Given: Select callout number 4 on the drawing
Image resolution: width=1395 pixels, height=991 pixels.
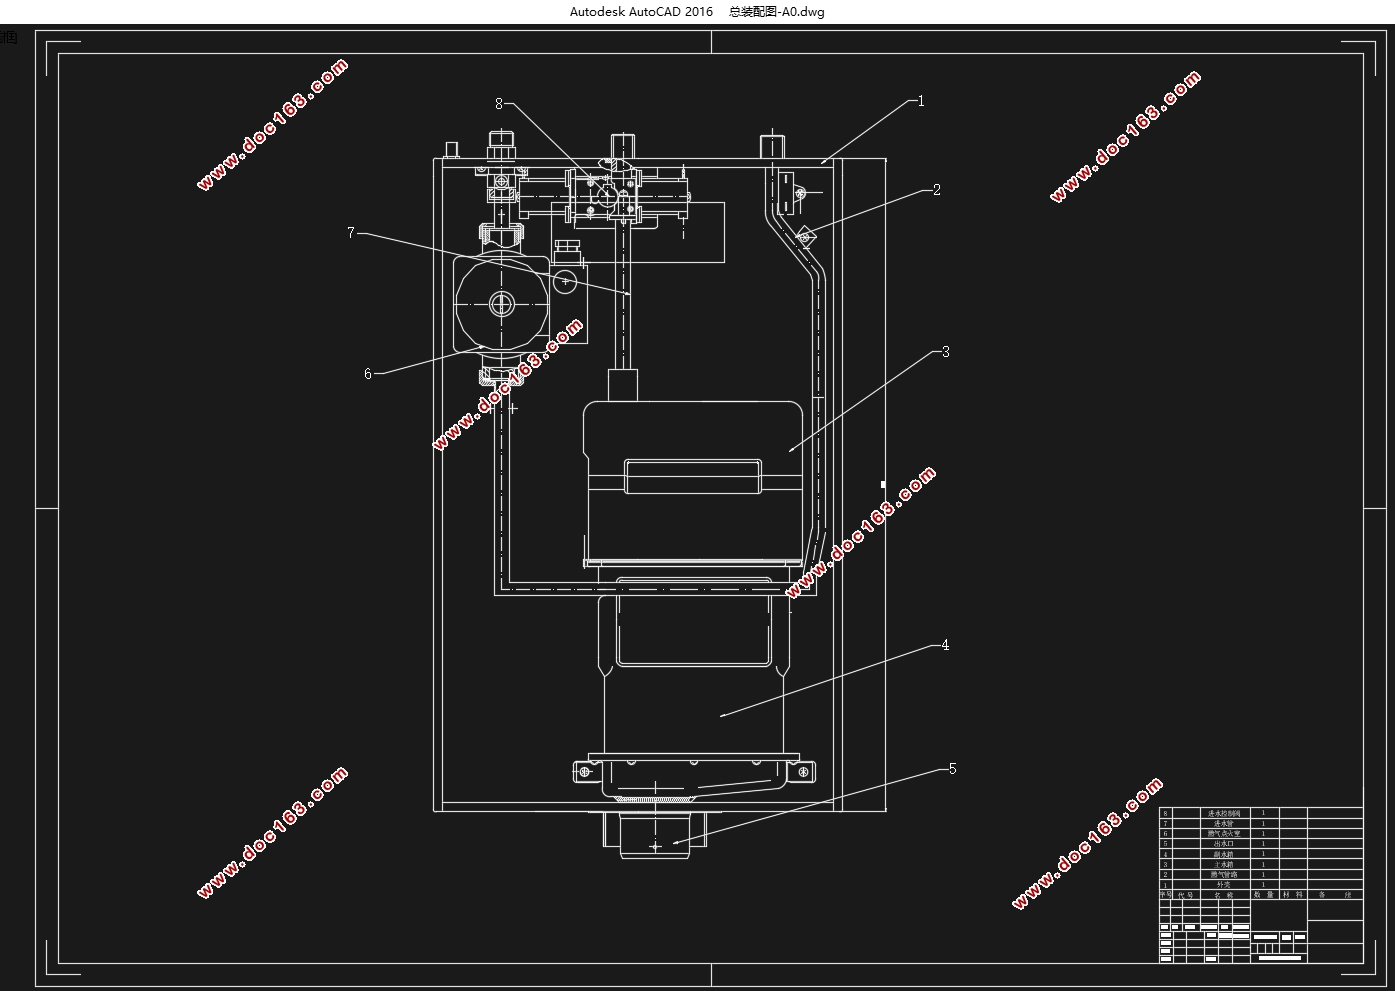Looking at the screenshot, I should click(945, 645).
